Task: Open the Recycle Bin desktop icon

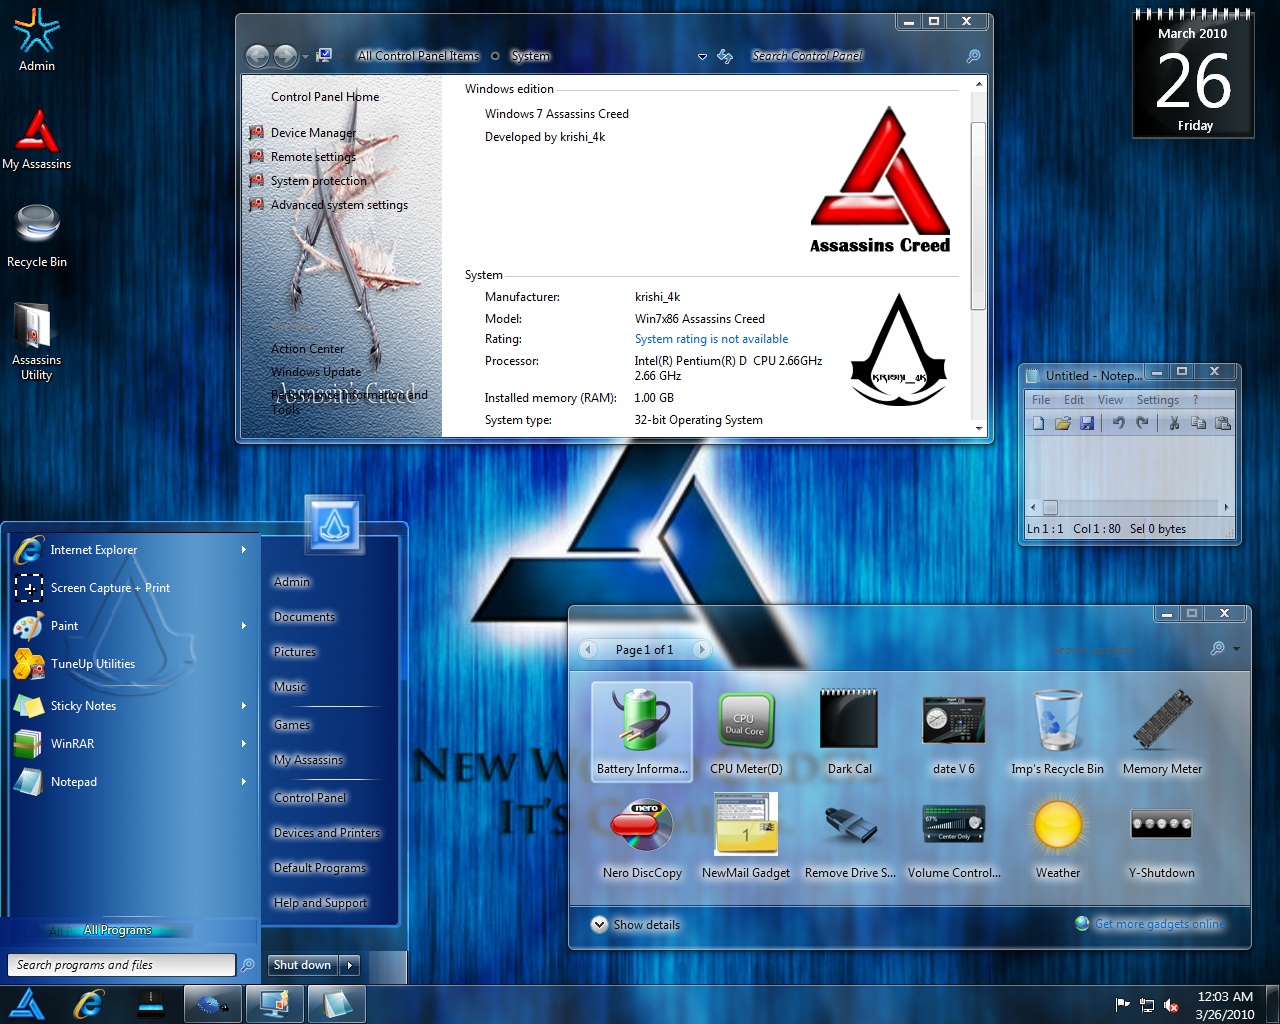Action: pos(37,236)
